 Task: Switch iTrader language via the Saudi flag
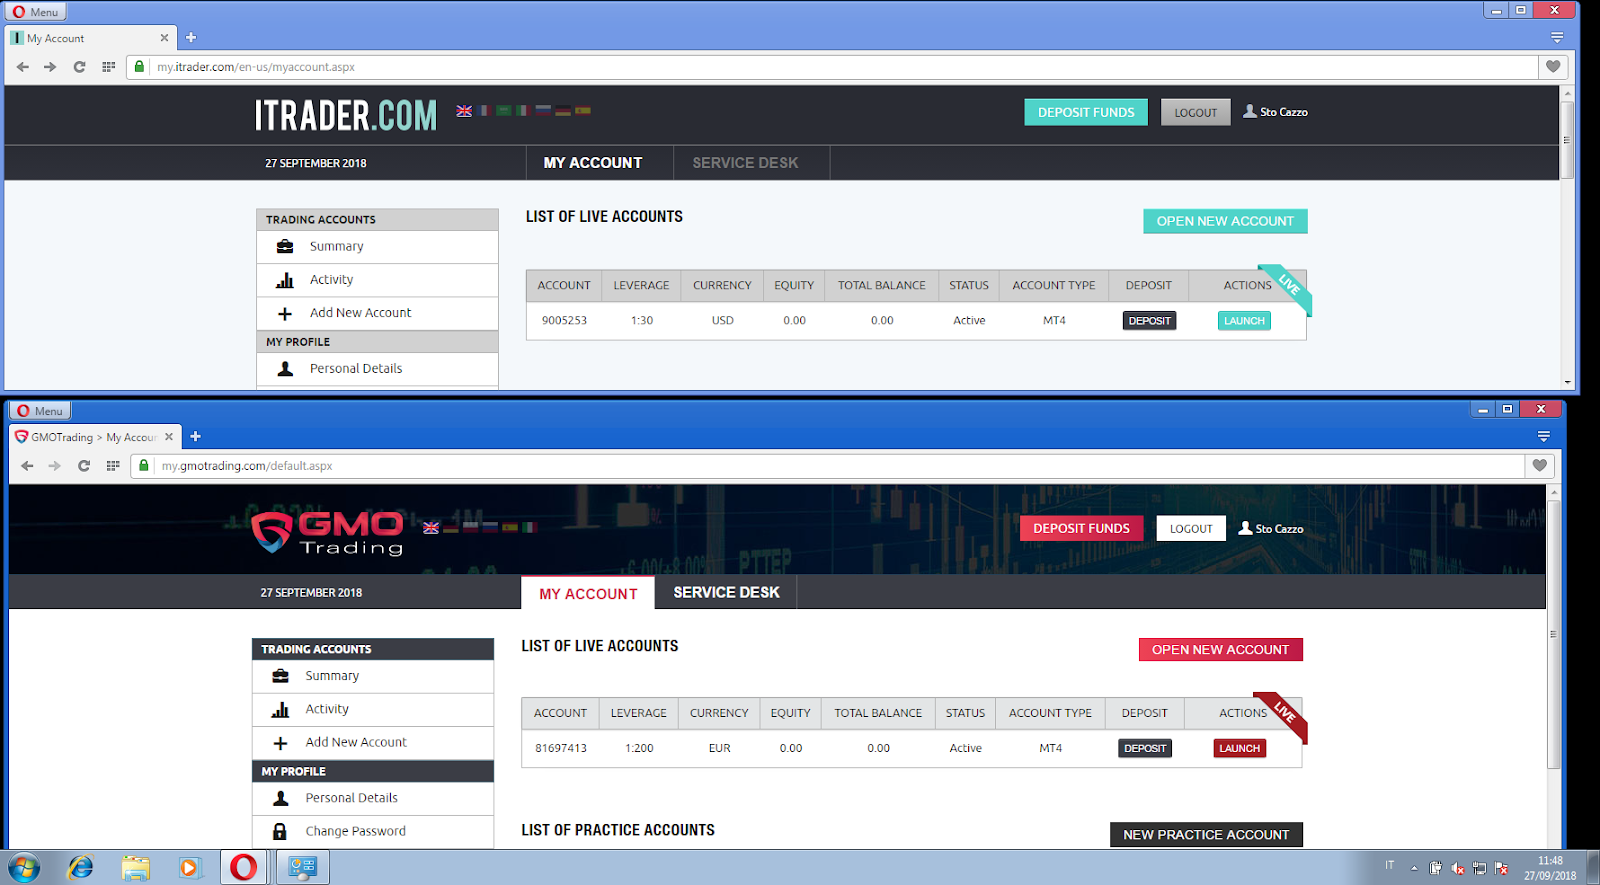point(504,111)
